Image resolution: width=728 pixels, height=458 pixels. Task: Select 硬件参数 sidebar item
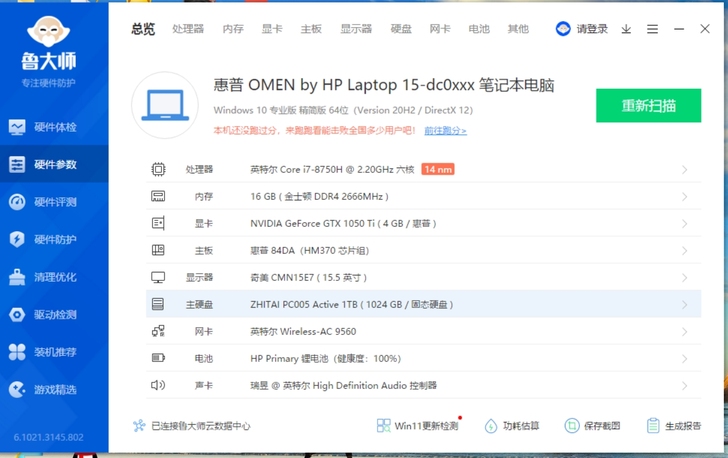pos(54,164)
